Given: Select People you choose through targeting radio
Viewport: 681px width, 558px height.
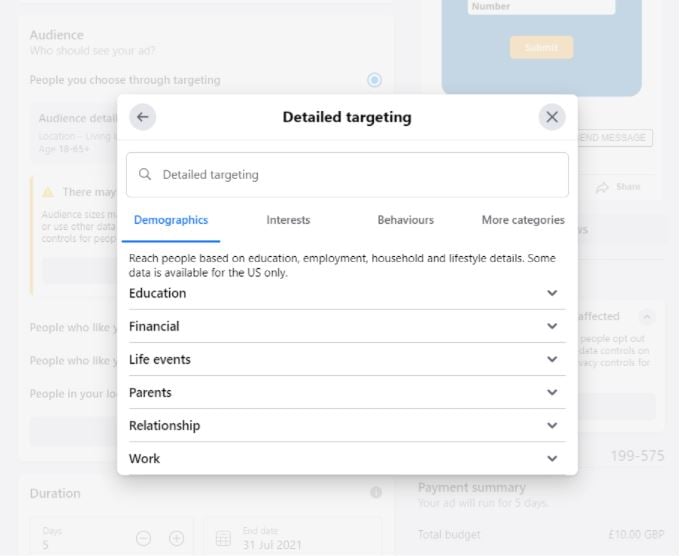Looking at the screenshot, I should point(374,80).
